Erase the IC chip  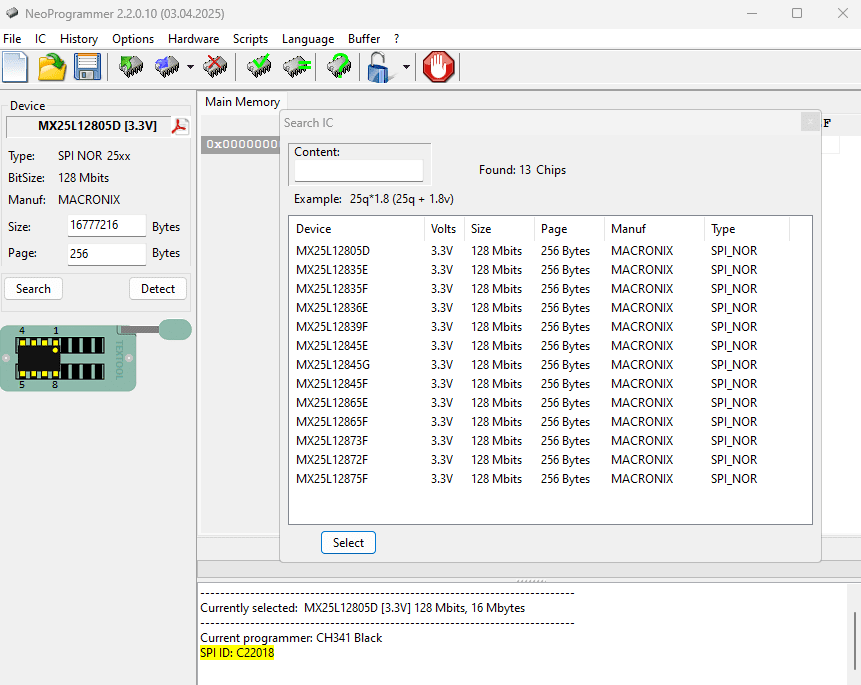[215, 66]
